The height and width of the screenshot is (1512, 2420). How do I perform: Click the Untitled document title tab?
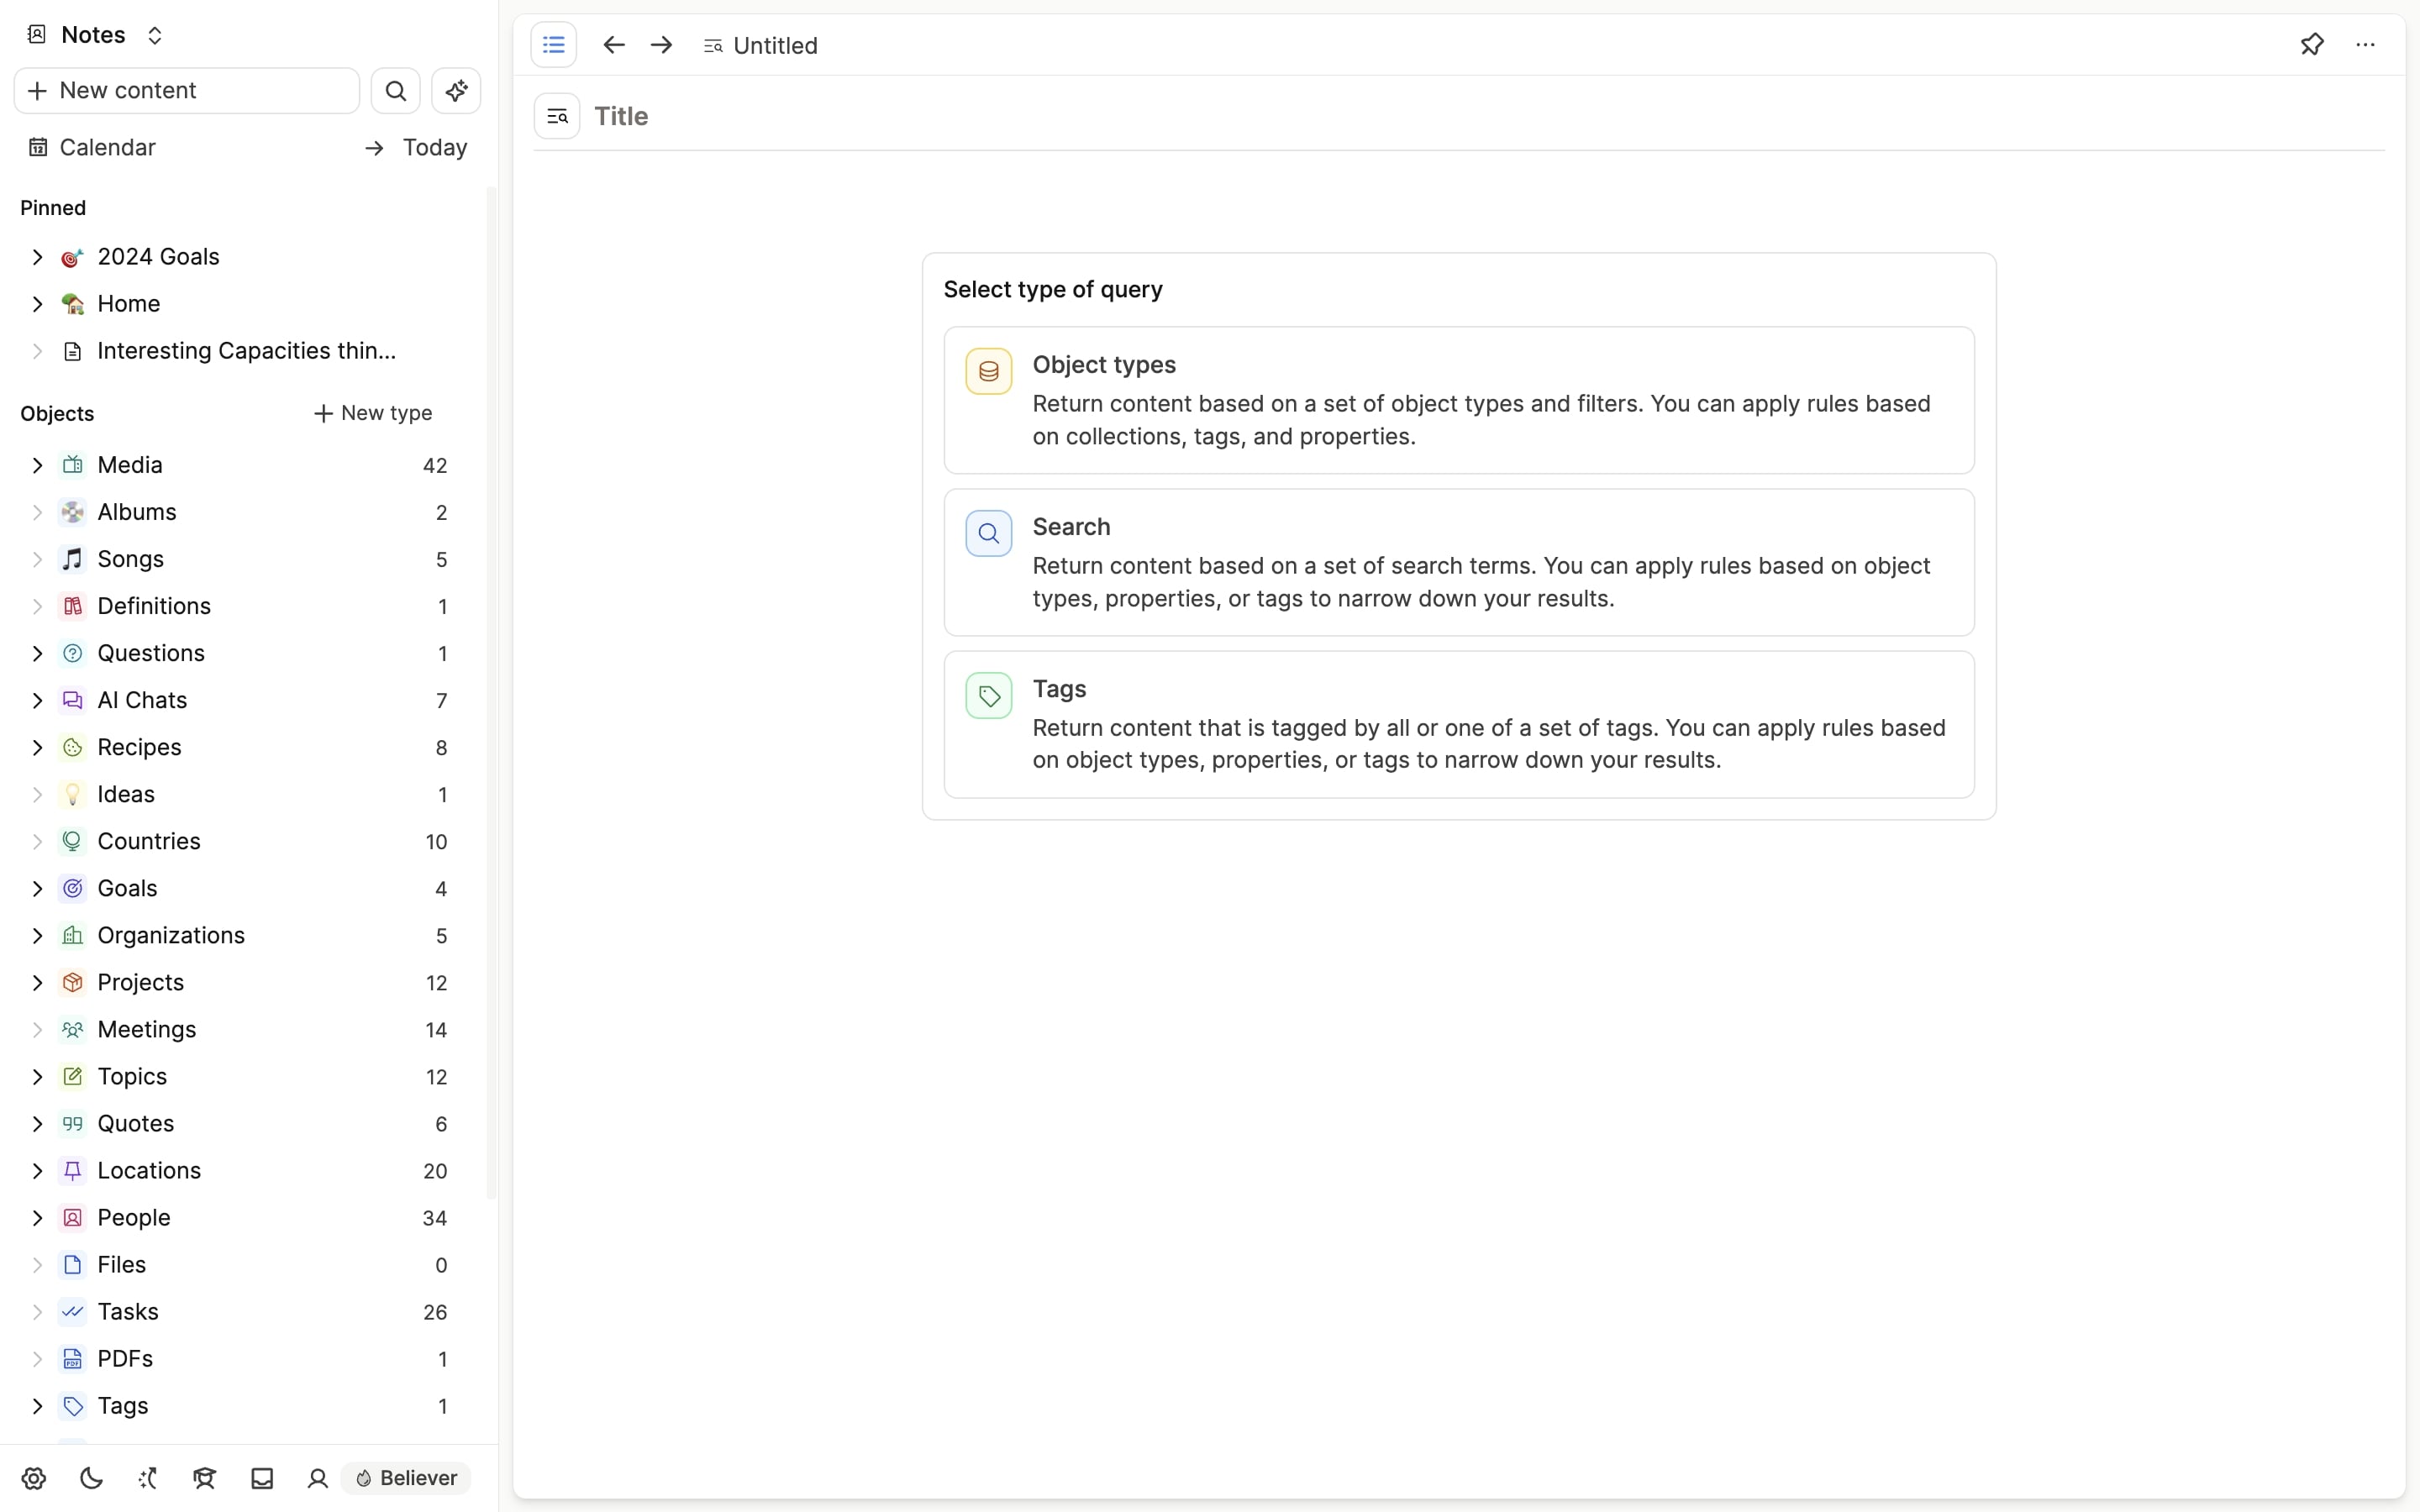[x=776, y=44]
